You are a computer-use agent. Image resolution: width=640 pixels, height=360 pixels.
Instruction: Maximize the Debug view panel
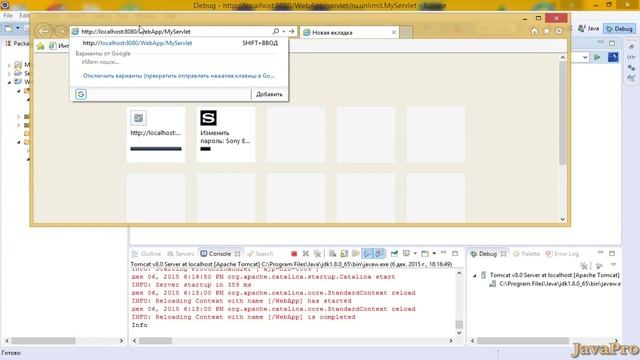(x=612, y=253)
